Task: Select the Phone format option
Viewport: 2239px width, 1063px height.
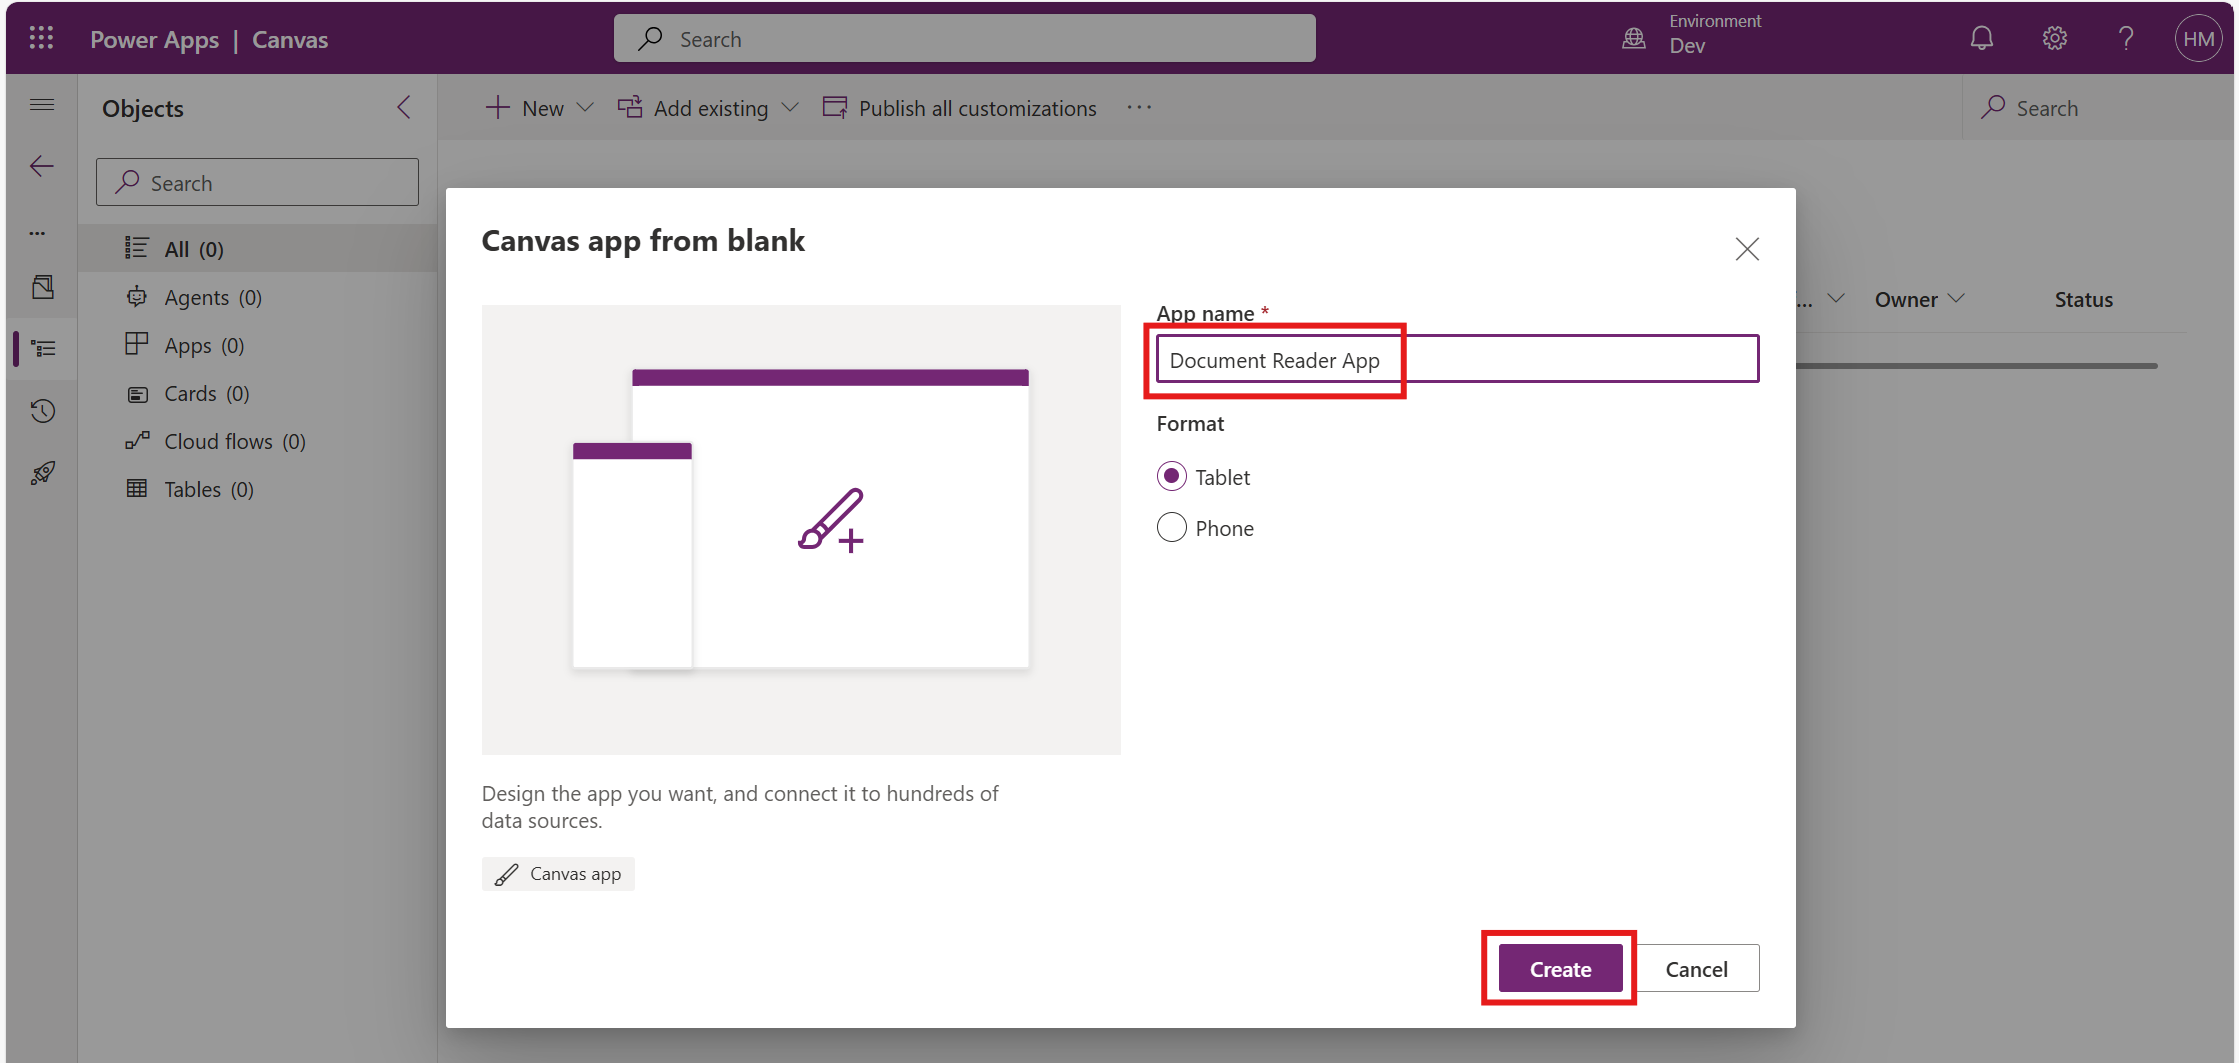Action: tap(1172, 528)
